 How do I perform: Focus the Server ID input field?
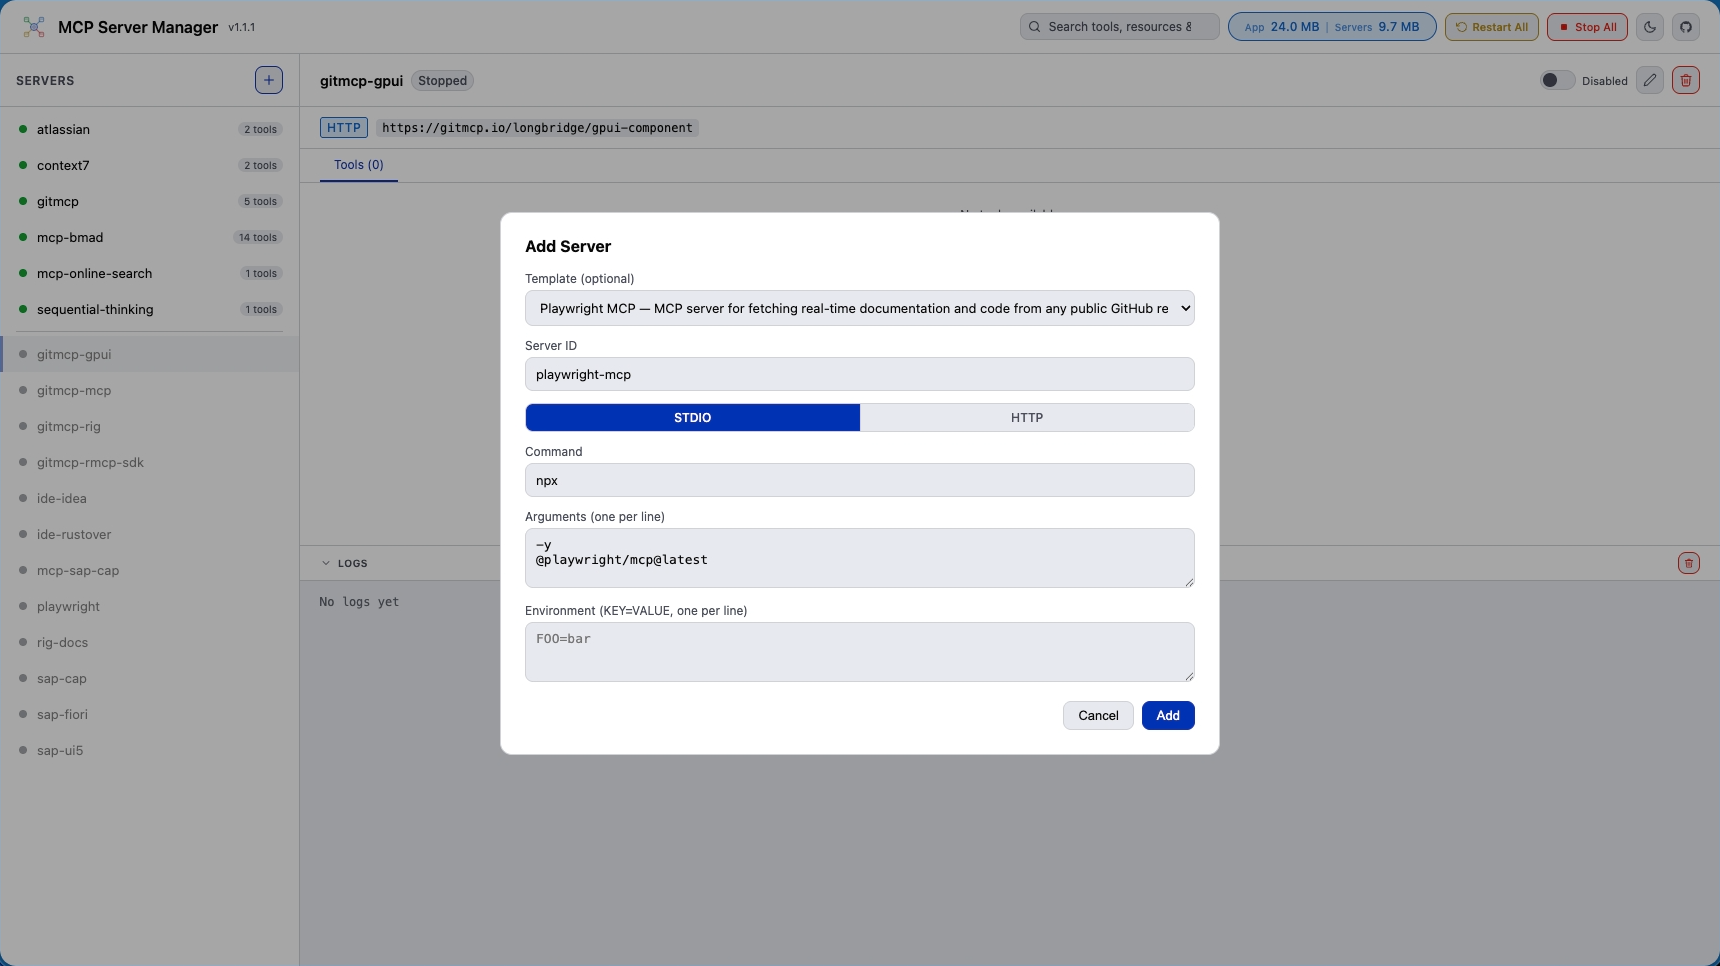(x=859, y=374)
